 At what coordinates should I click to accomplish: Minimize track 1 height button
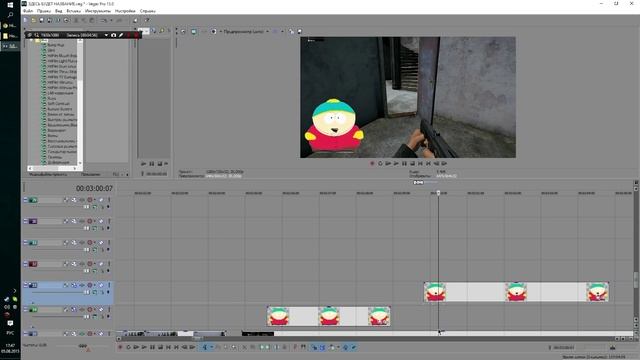coord(26,200)
